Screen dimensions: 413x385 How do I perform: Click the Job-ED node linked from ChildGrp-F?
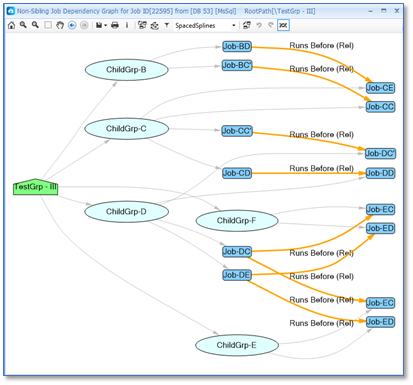(x=380, y=228)
